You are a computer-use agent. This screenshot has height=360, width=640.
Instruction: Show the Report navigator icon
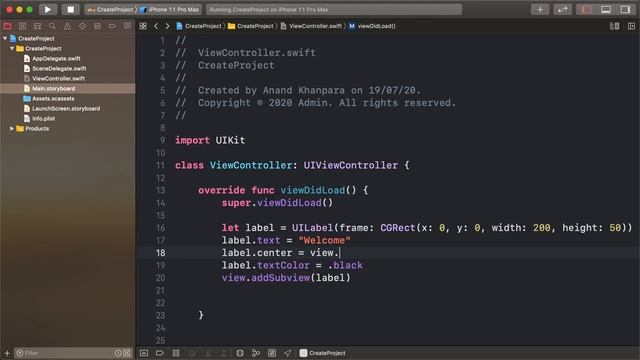127,26
